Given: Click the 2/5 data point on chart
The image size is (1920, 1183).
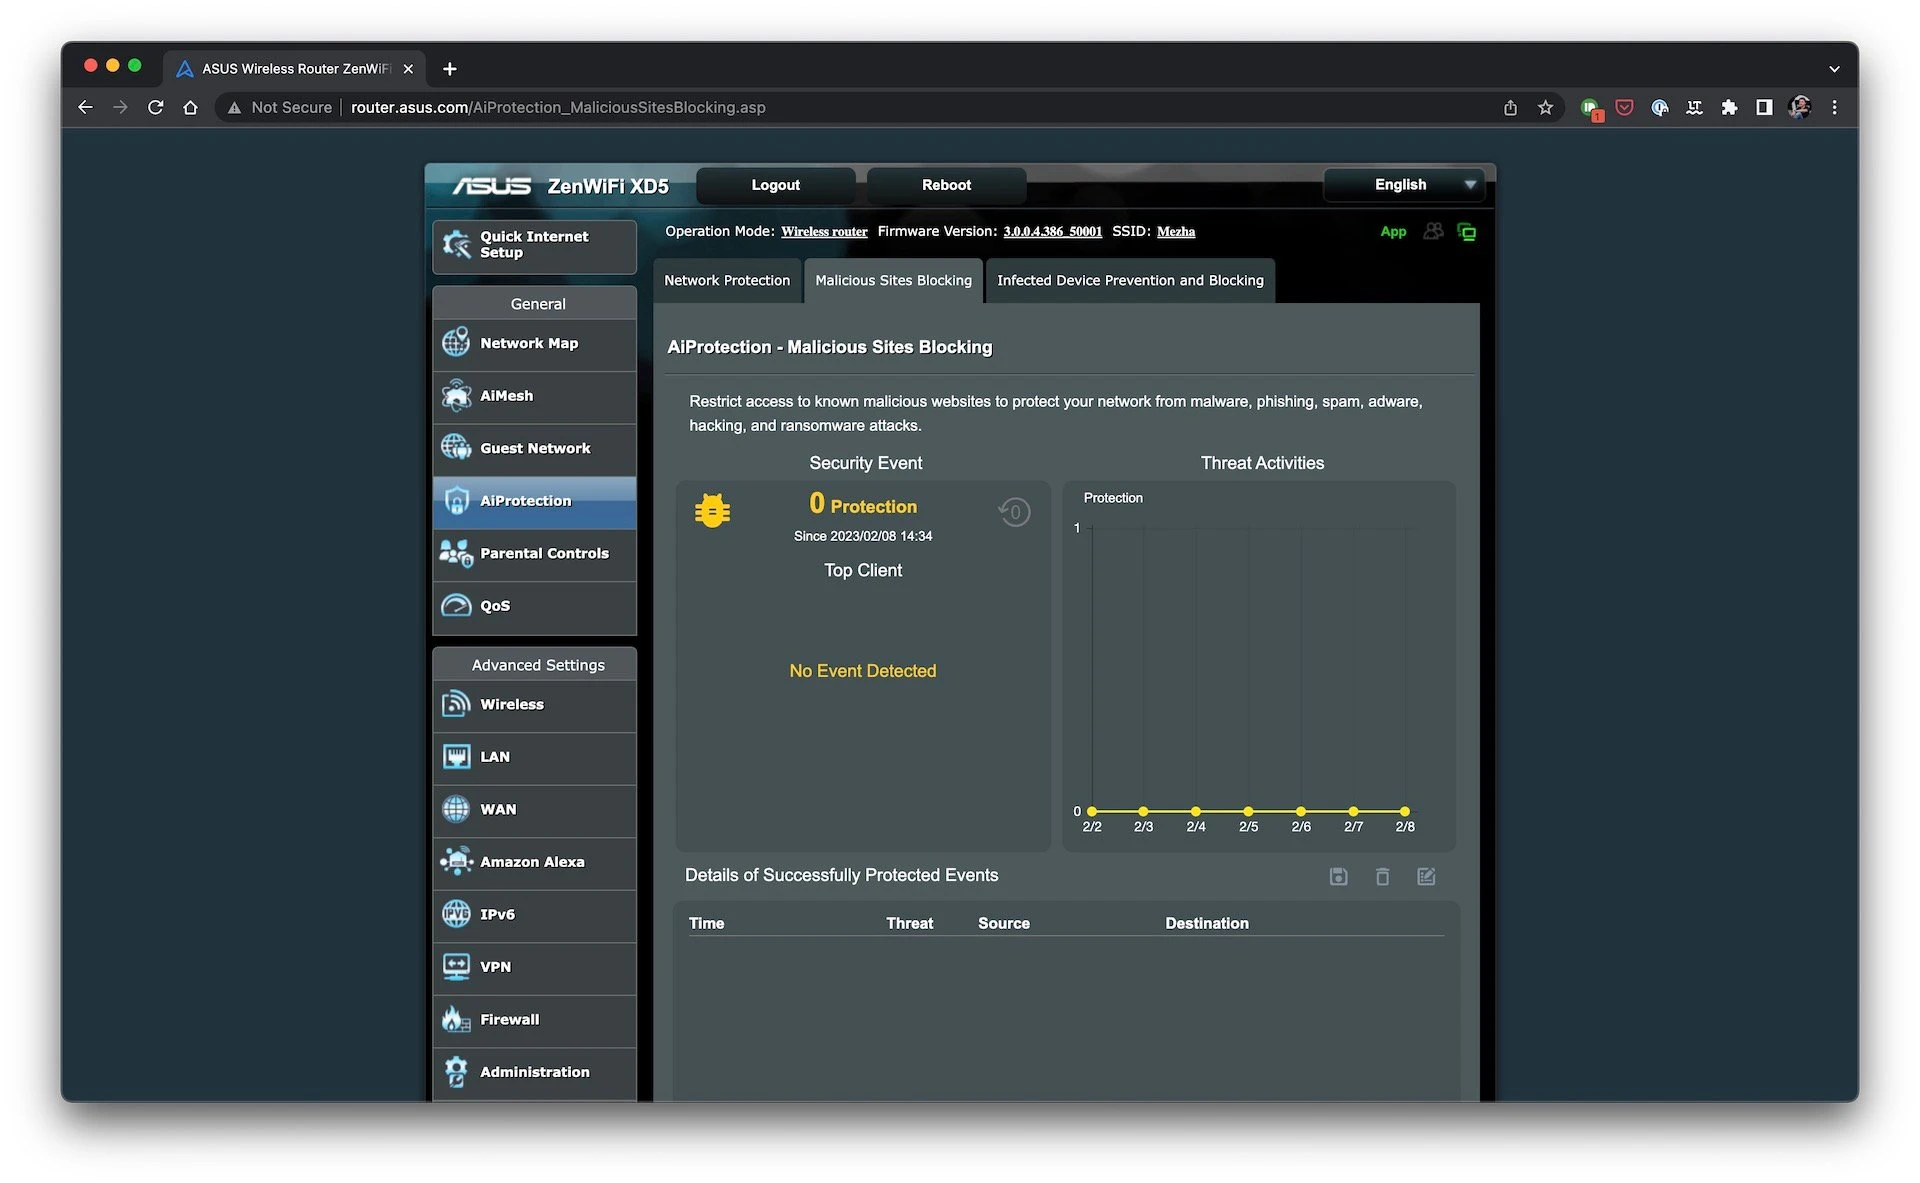Looking at the screenshot, I should pyautogui.click(x=1248, y=811).
